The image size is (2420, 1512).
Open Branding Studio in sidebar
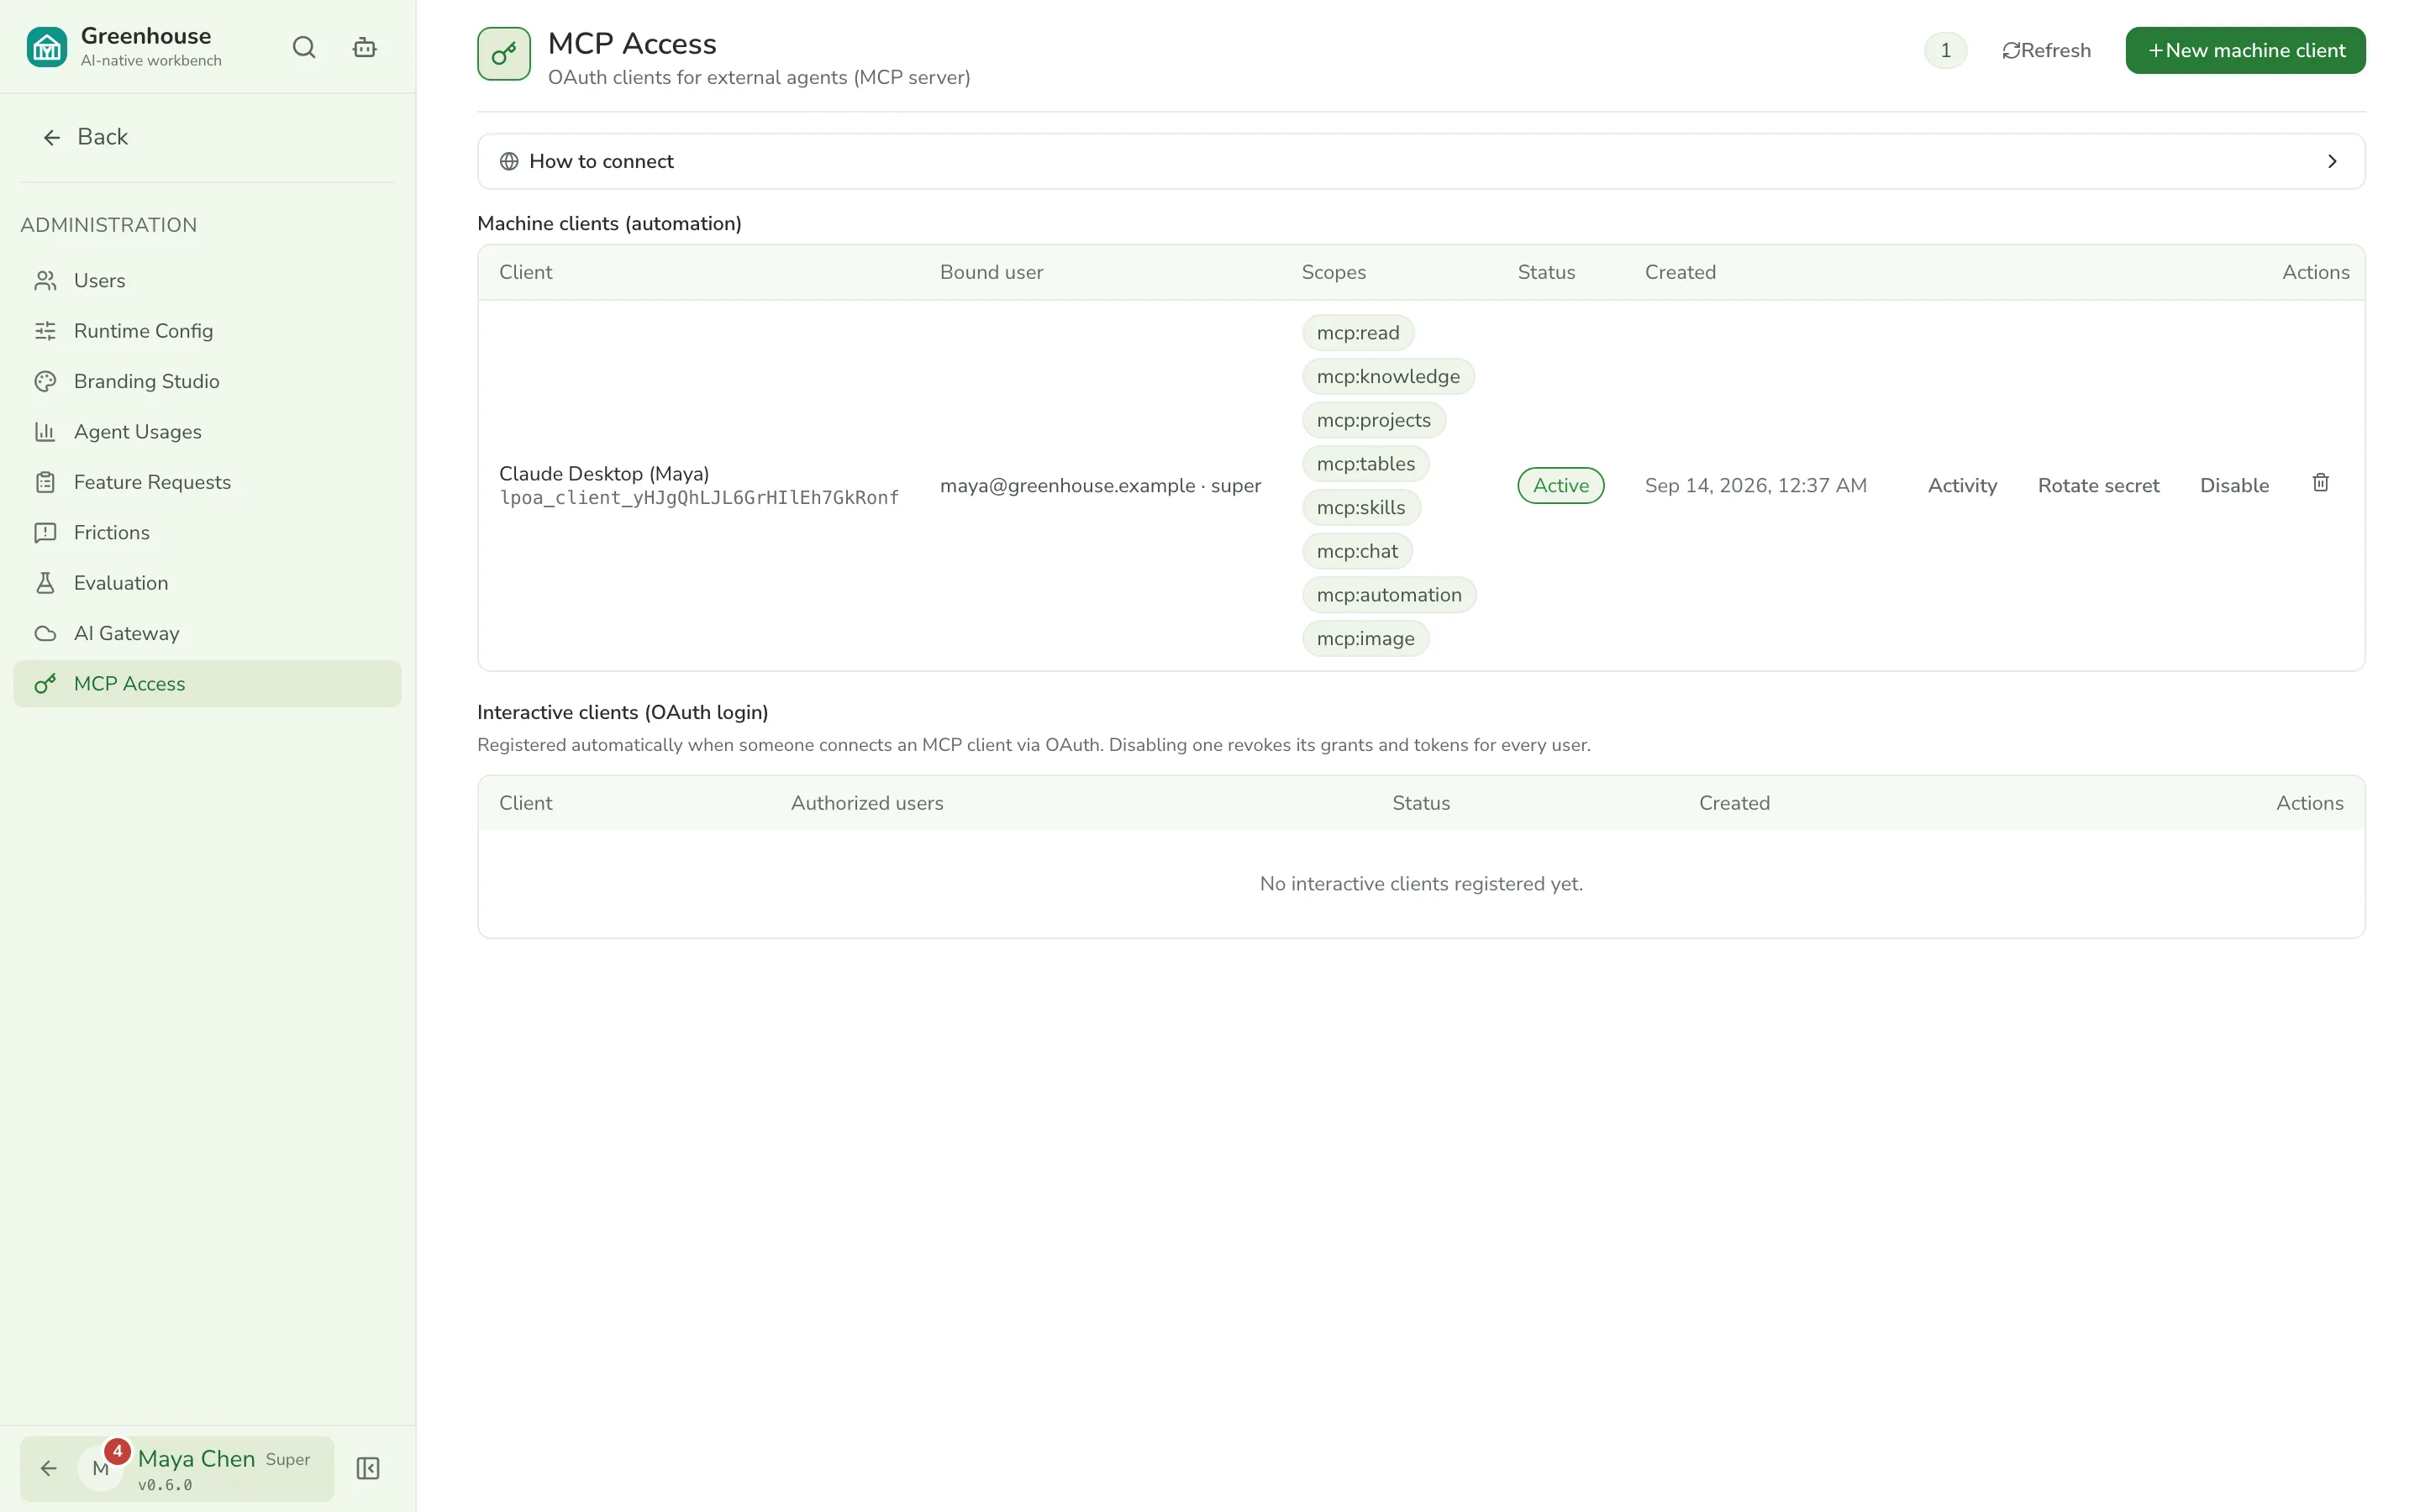tap(207, 381)
